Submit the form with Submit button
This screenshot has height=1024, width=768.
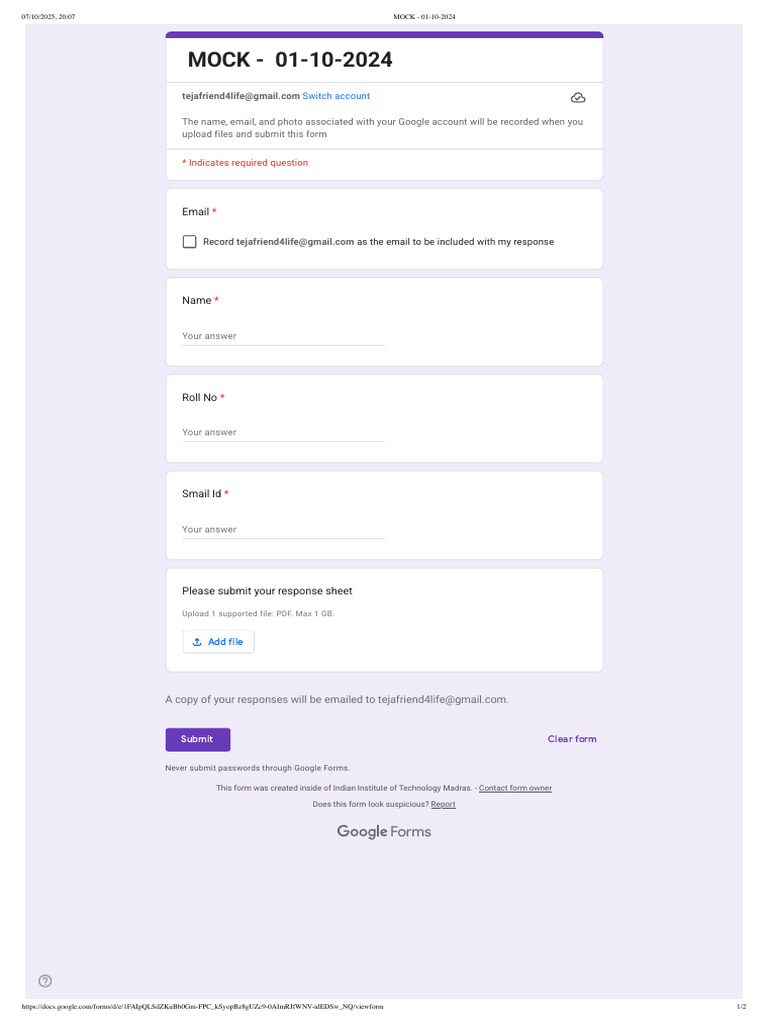tap(198, 739)
